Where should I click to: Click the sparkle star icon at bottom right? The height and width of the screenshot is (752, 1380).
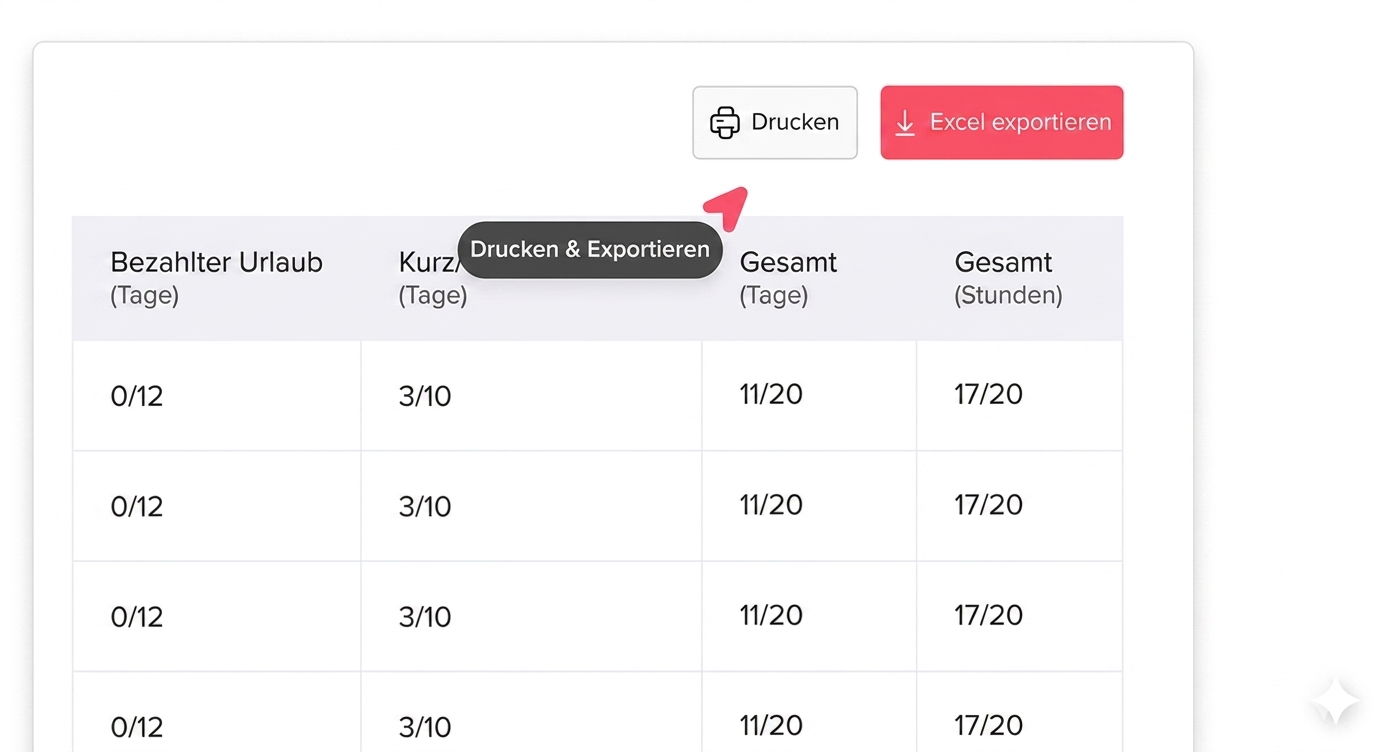tap(1337, 701)
